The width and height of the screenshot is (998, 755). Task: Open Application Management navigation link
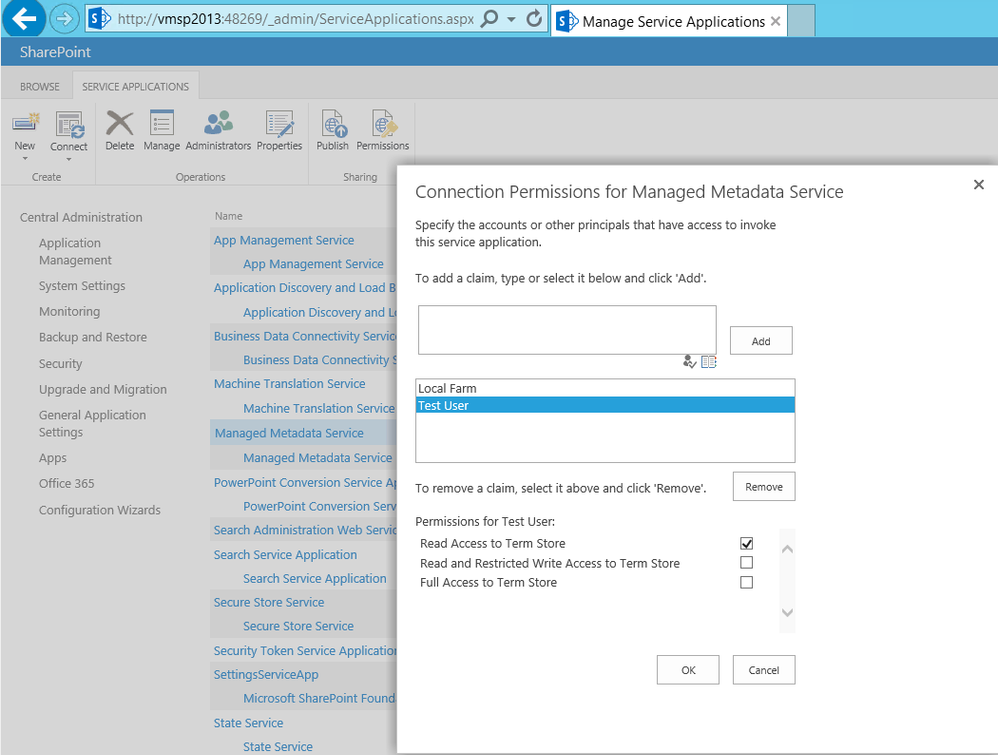(x=75, y=251)
